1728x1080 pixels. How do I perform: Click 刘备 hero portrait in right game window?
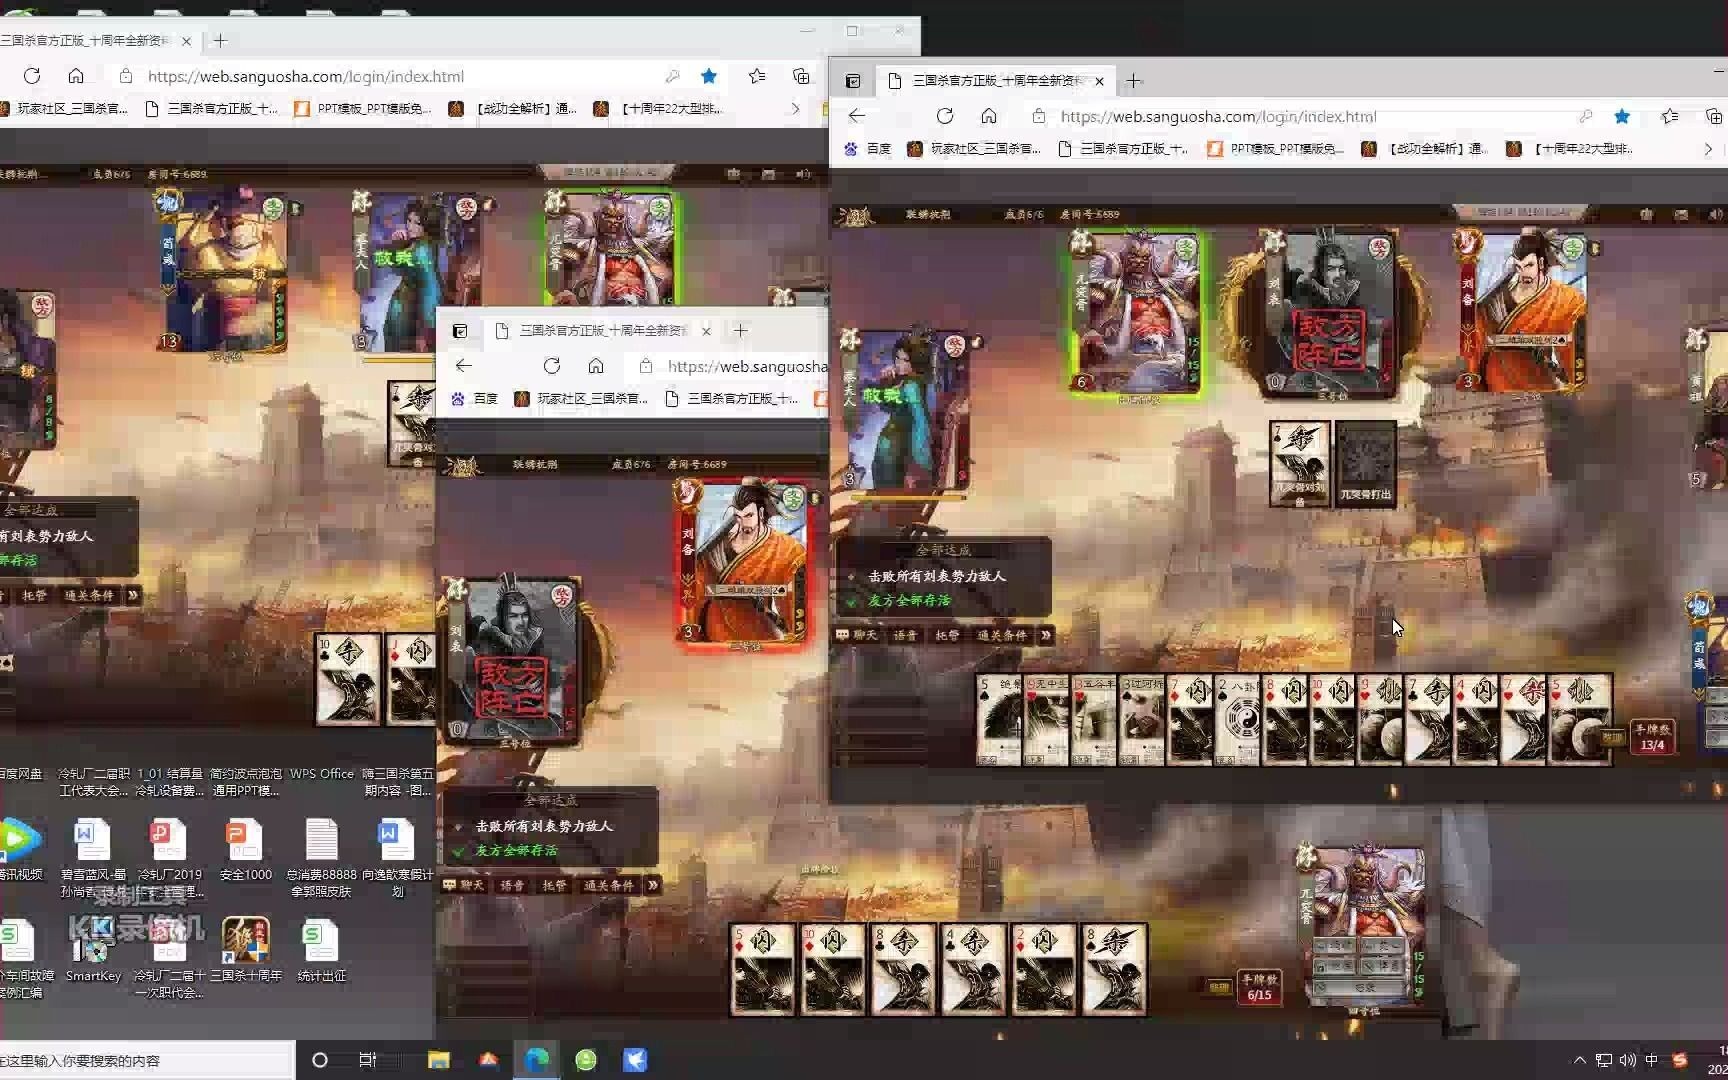pos(1524,312)
